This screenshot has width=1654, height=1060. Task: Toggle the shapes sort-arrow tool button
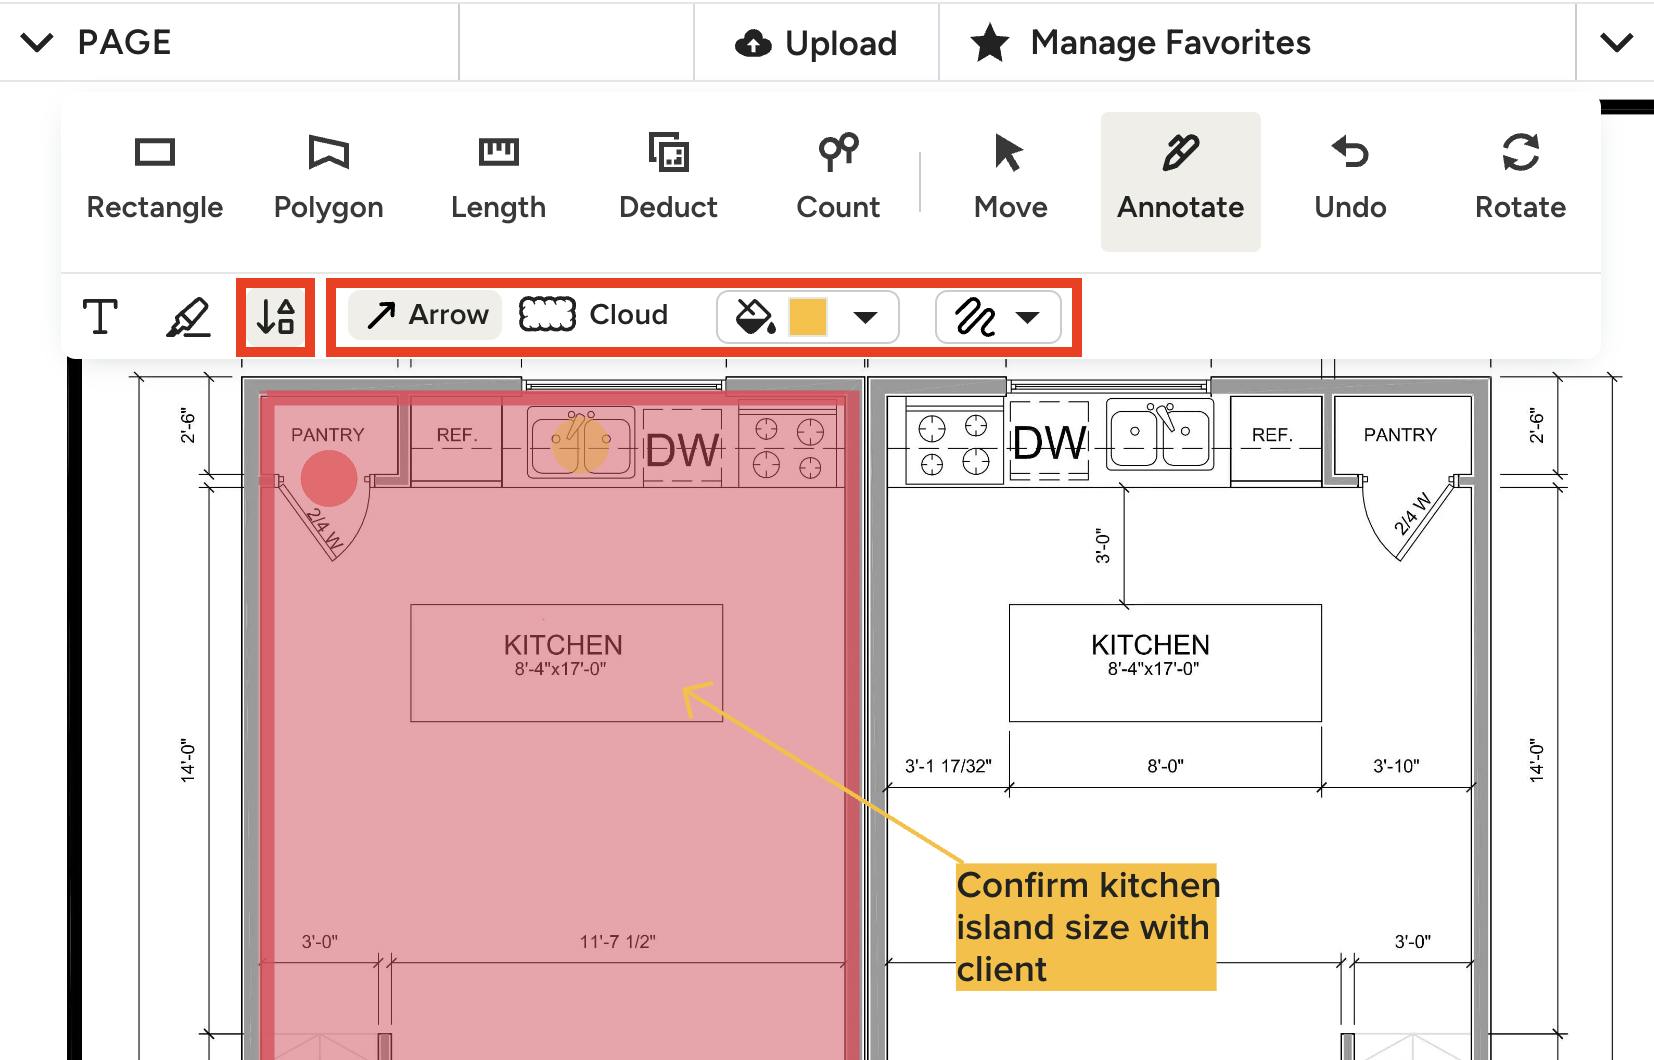(276, 317)
